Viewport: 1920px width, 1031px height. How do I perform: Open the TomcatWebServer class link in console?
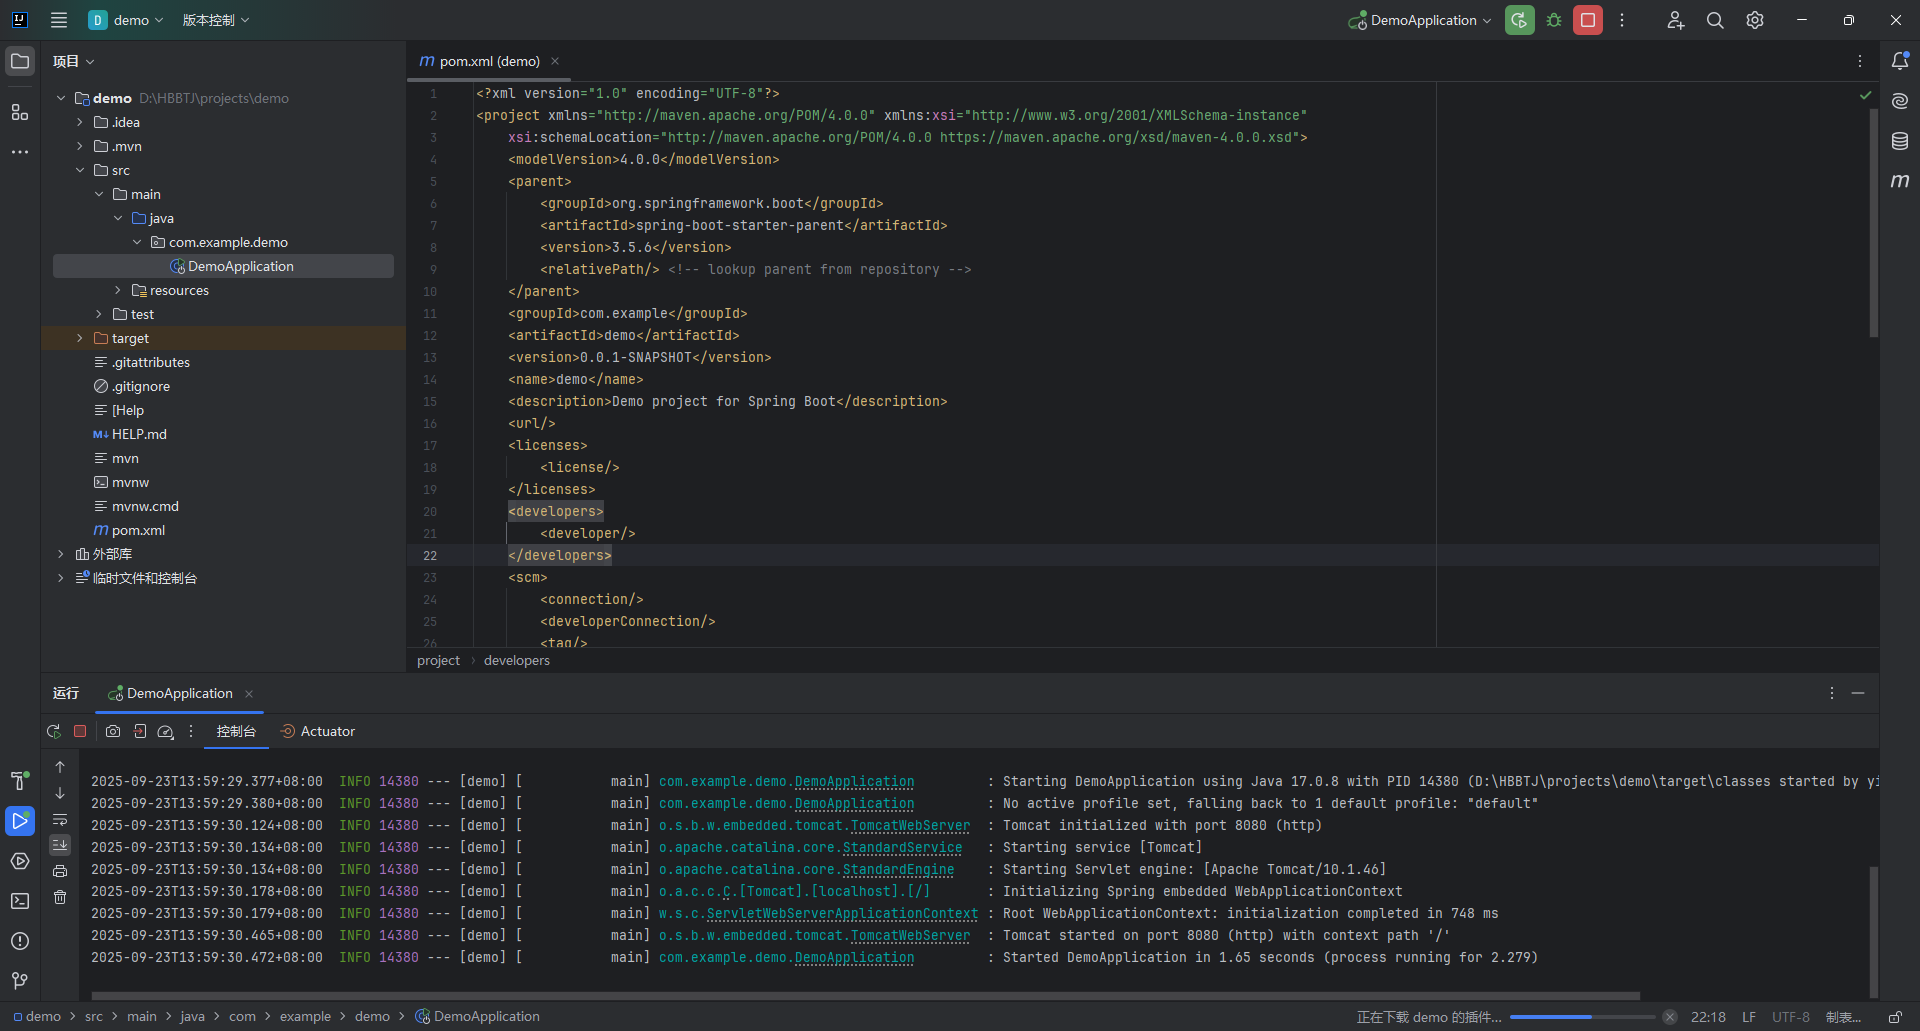[910, 825]
